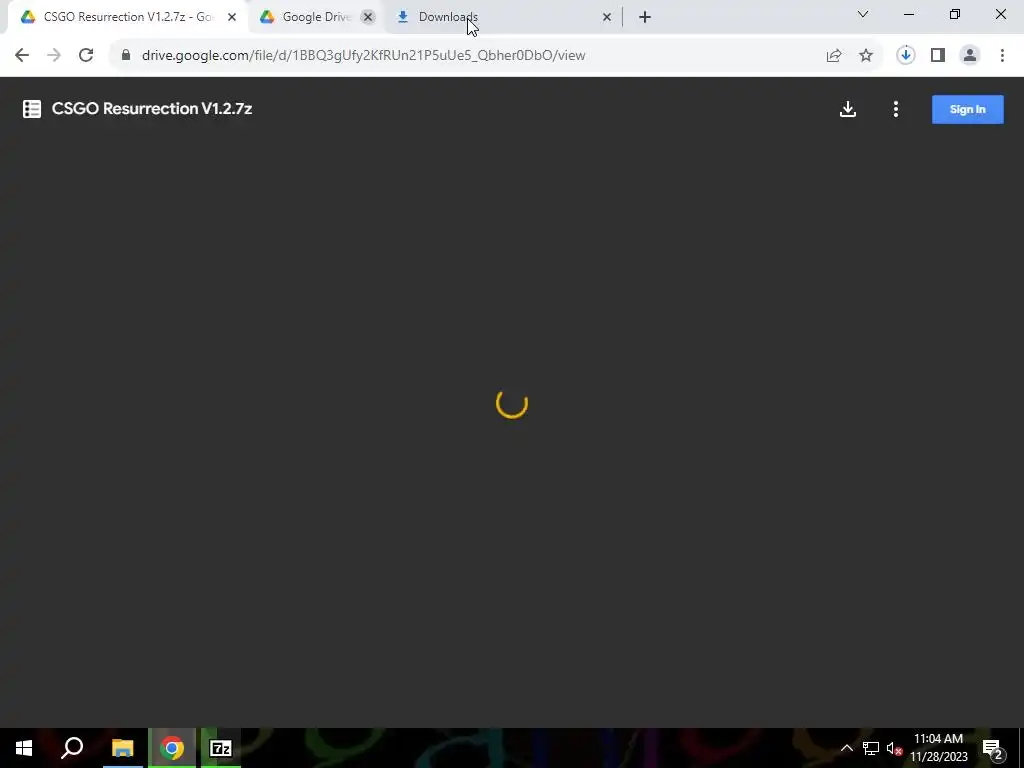View site information lock icon

pyautogui.click(x=126, y=55)
